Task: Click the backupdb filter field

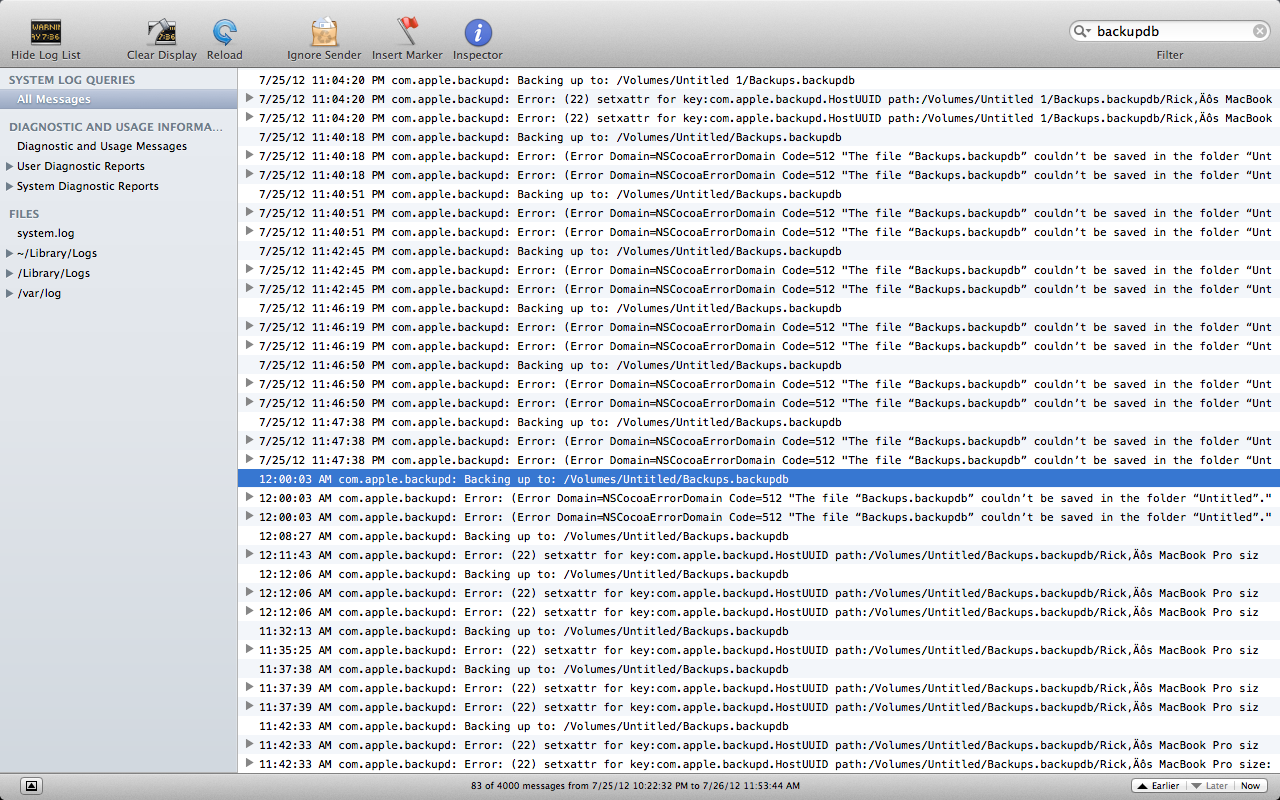Action: pyautogui.click(x=1170, y=31)
